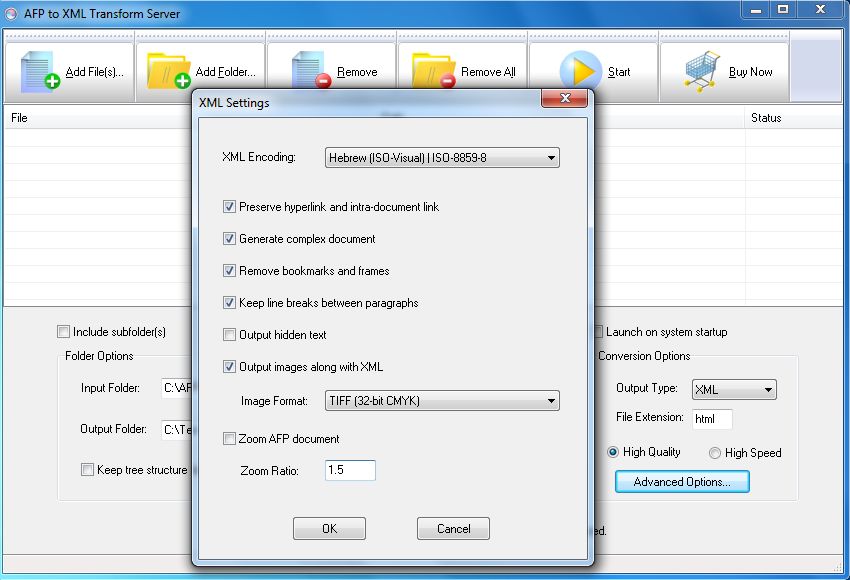Uncheck Remove bookmarks and frames
The height and width of the screenshot is (580, 850).
[229, 270]
